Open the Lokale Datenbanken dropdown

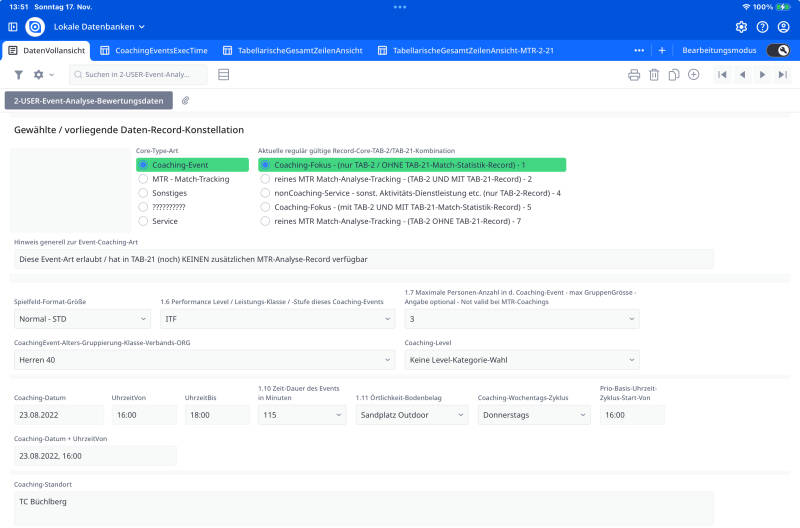(x=99, y=26)
